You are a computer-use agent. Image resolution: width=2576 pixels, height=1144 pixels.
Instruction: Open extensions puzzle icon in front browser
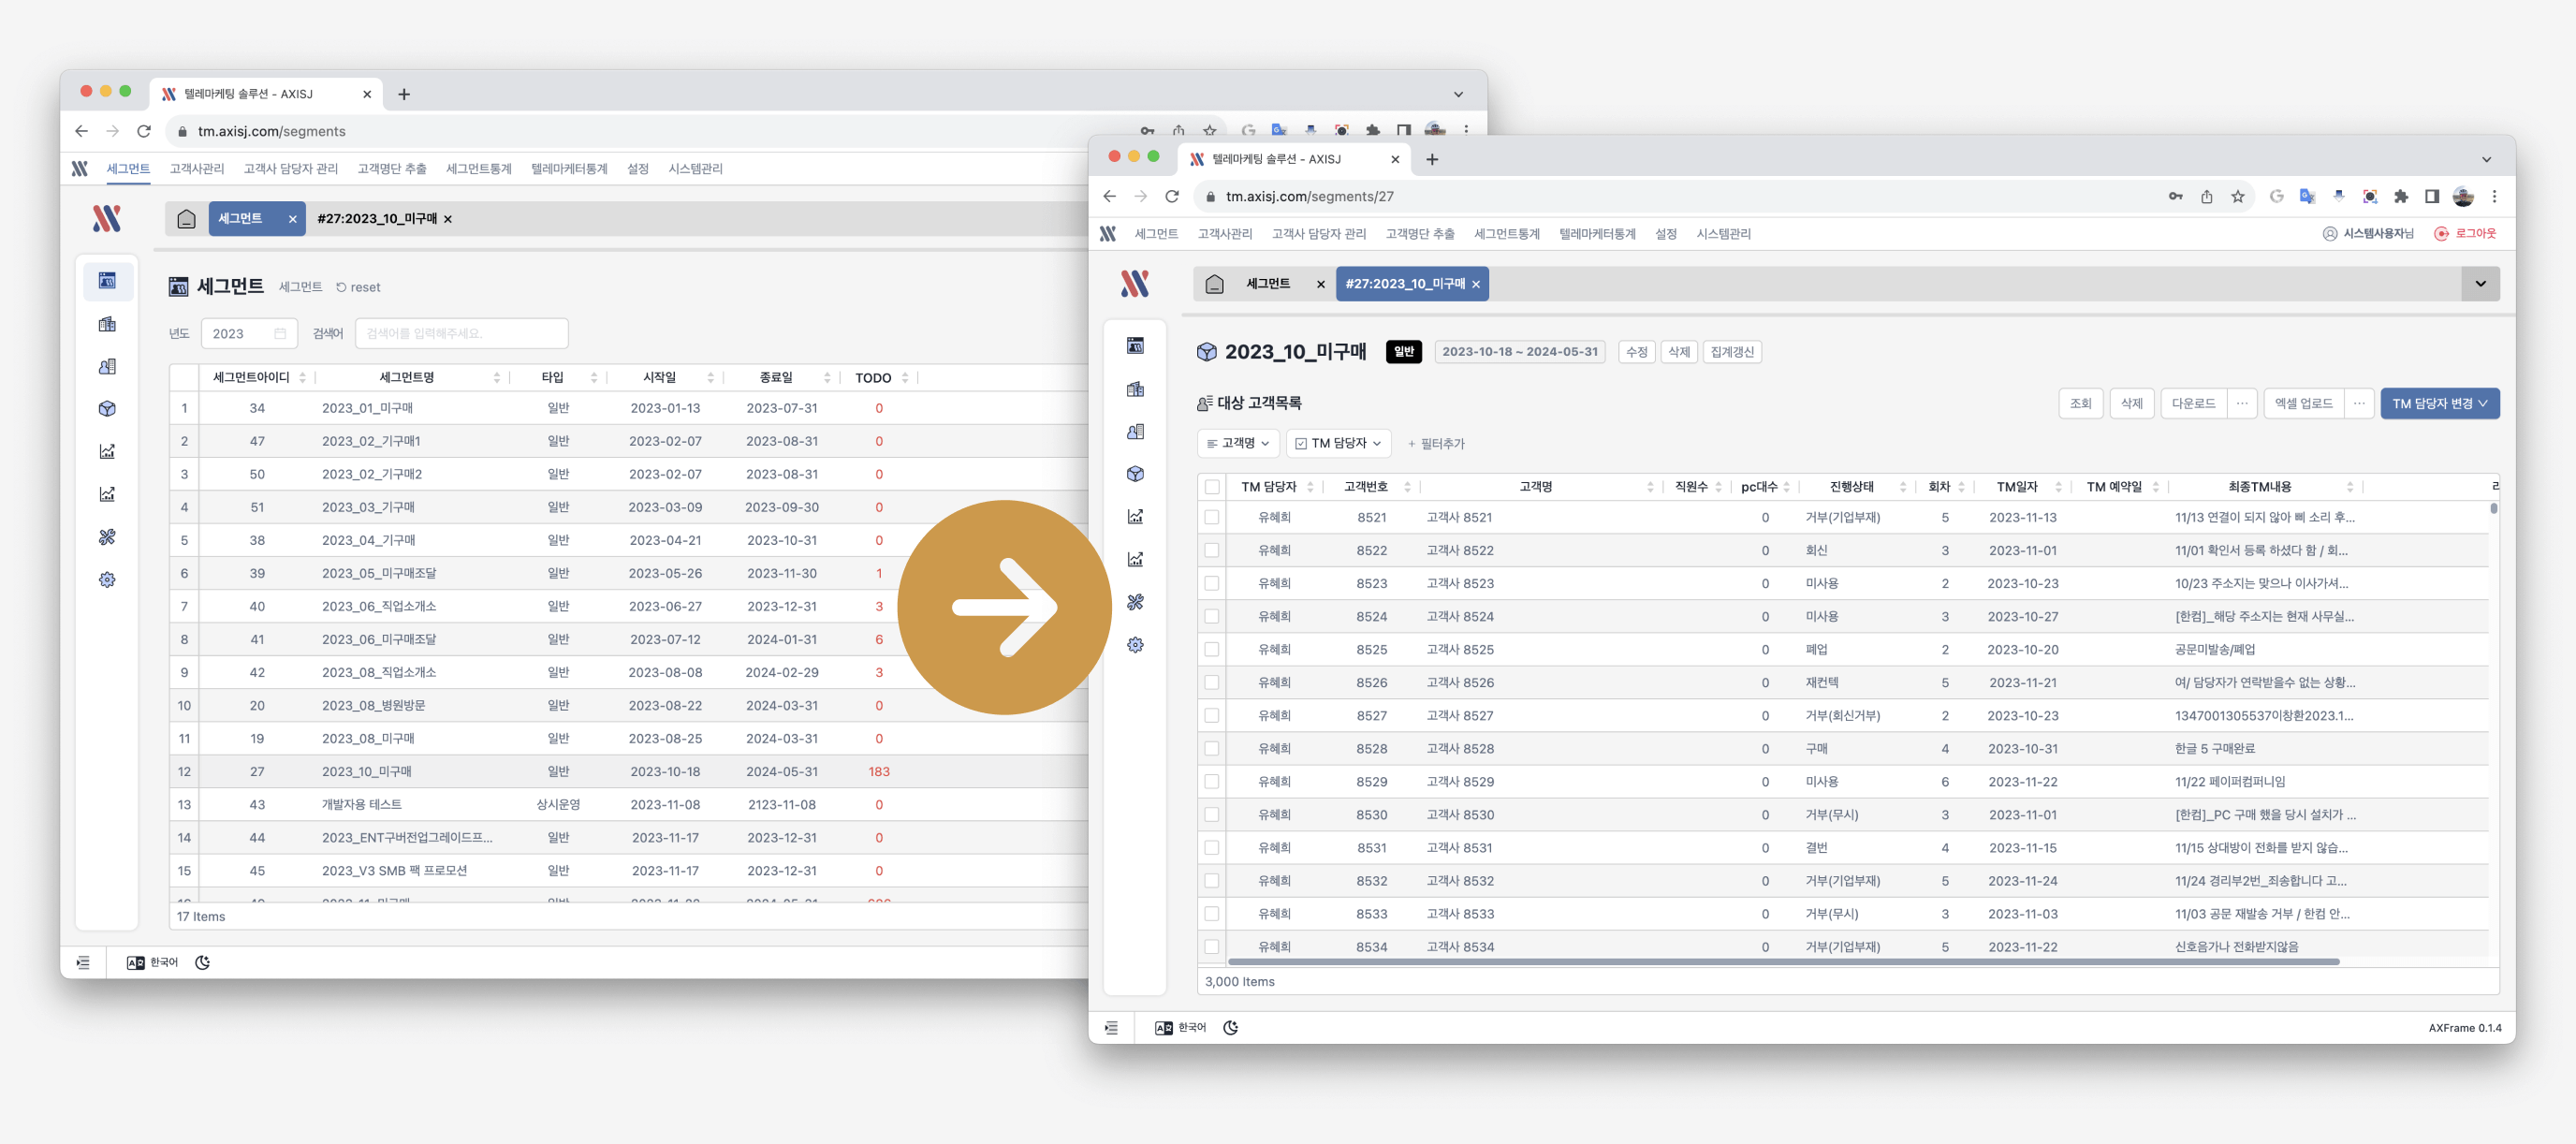pyautogui.click(x=2400, y=197)
